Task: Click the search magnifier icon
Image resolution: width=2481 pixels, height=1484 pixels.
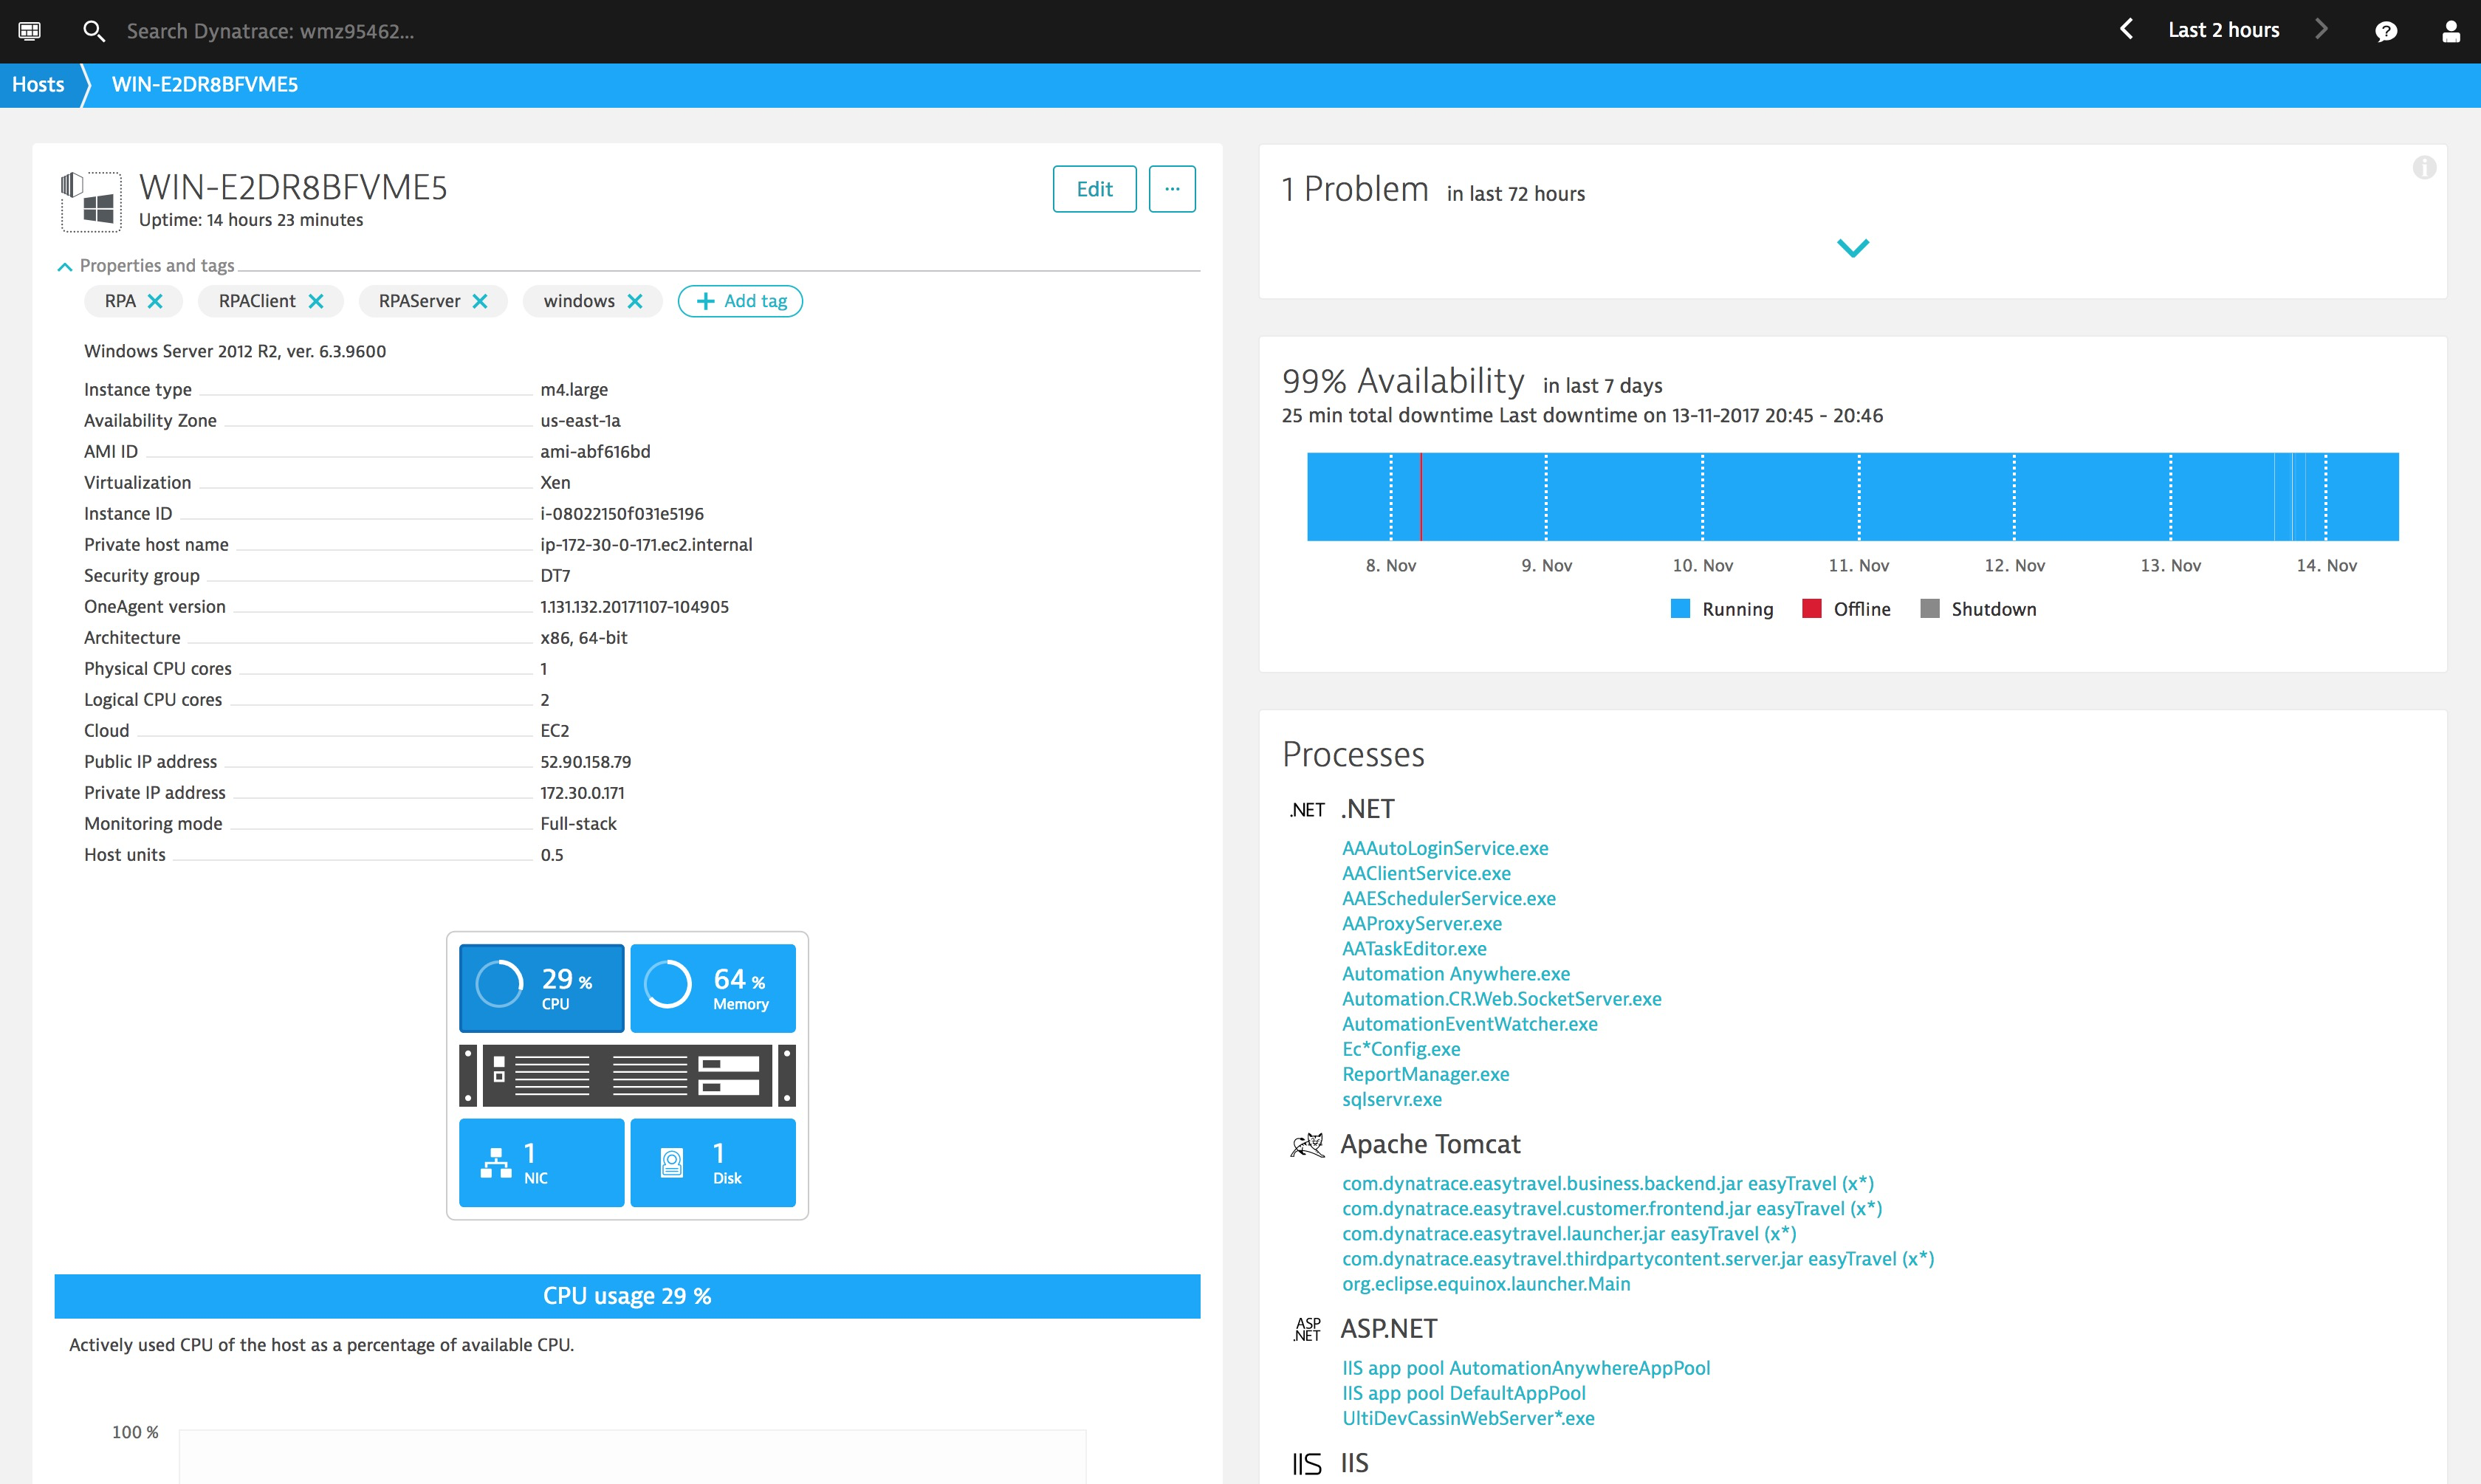Action: (94, 31)
